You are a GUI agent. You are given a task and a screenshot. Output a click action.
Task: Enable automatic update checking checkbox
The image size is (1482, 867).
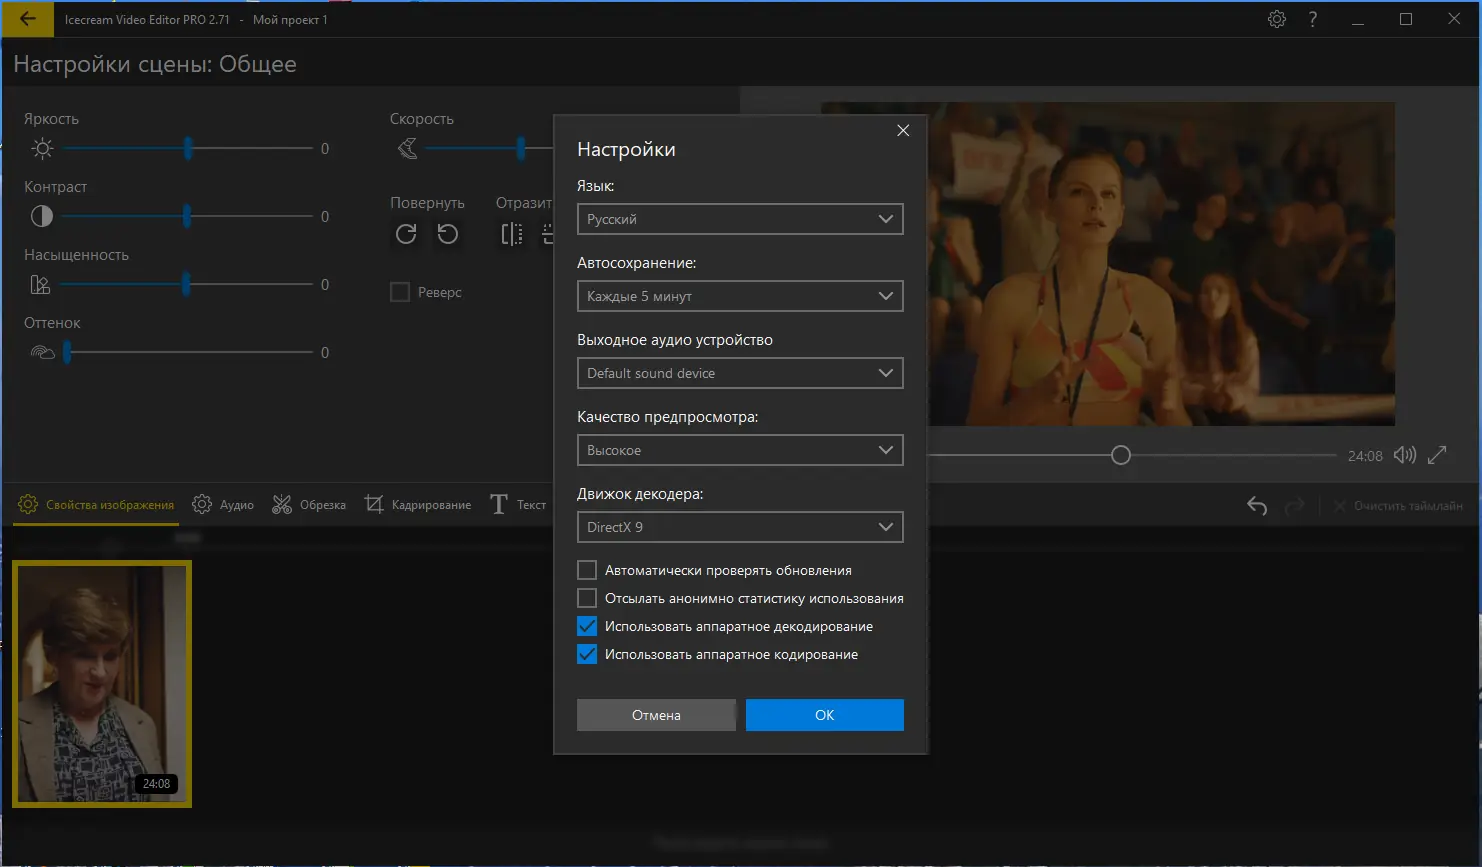click(x=587, y=570)
